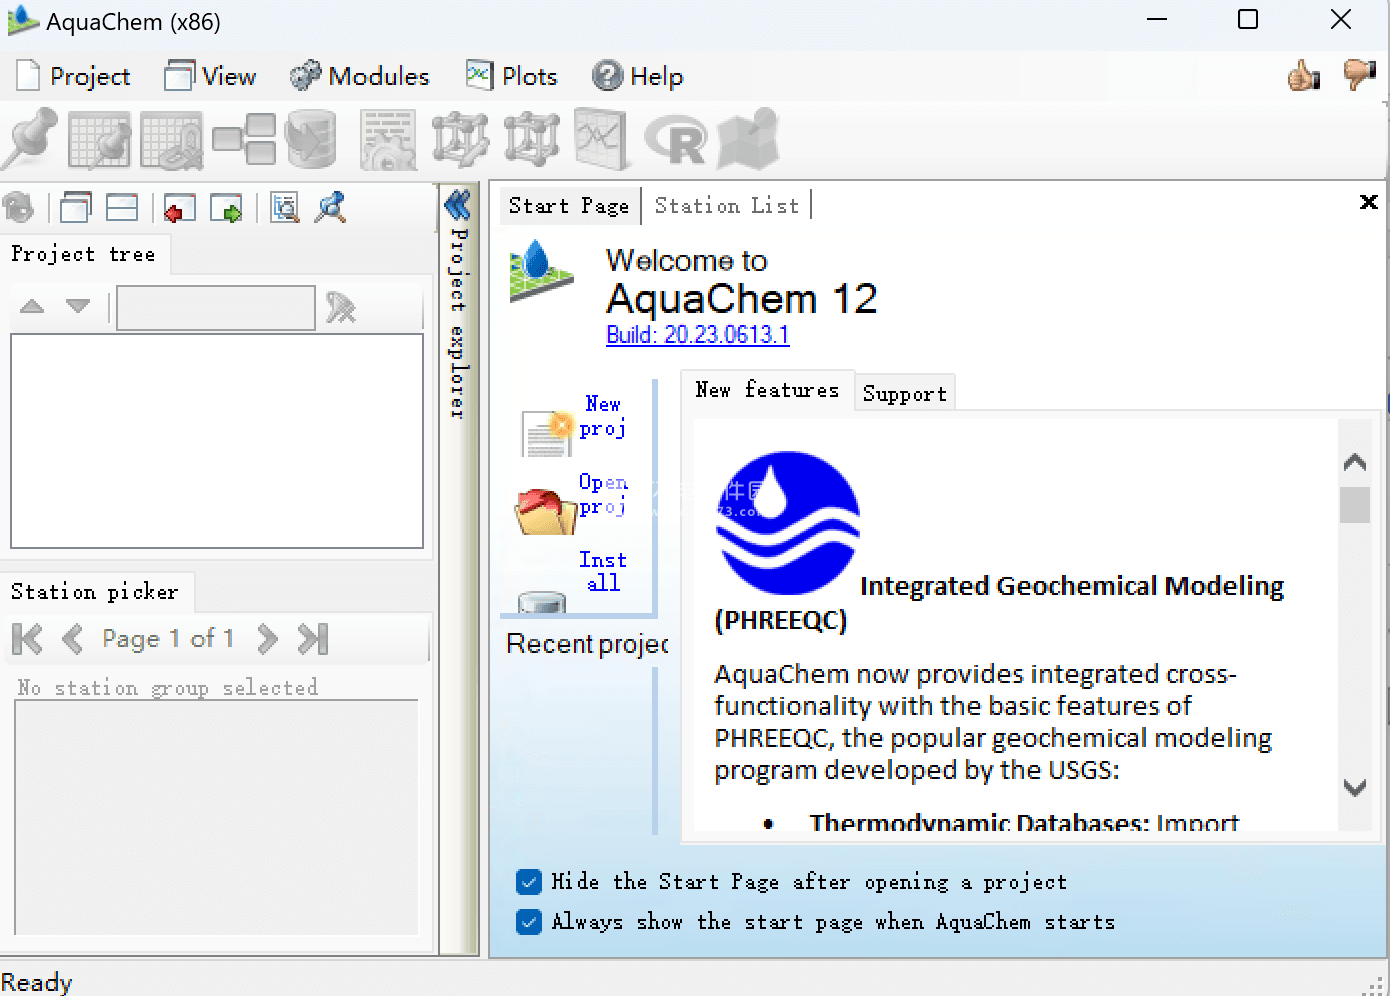Uncheck Hide the Start Page after opening
Screen dimensions: 1390x996
pos(529,882)
